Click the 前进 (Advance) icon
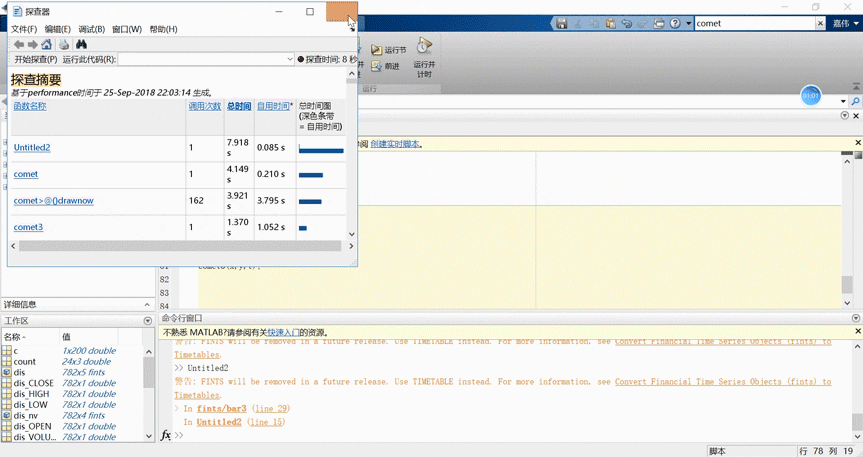The width and height of the screenshot is (863, 457). pyautogui.click(x=376, y=67)
